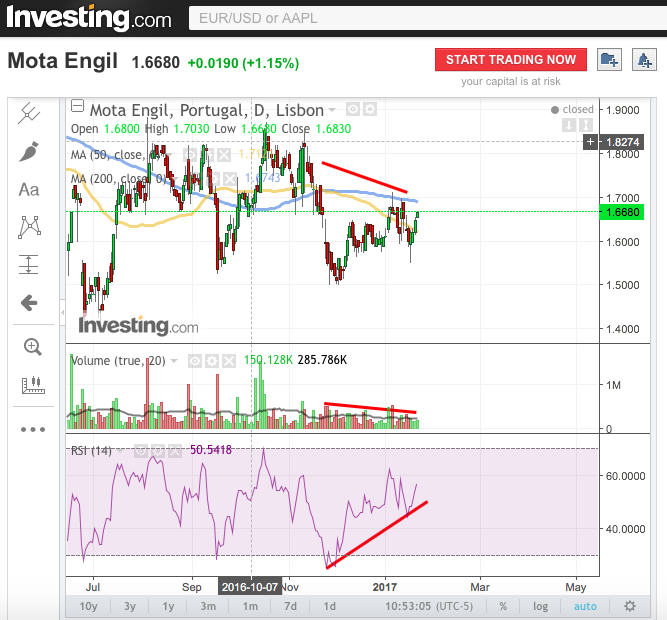667x620 pixels.
Task: Remove the MA 50 indicator
Action: pos(224,155)
